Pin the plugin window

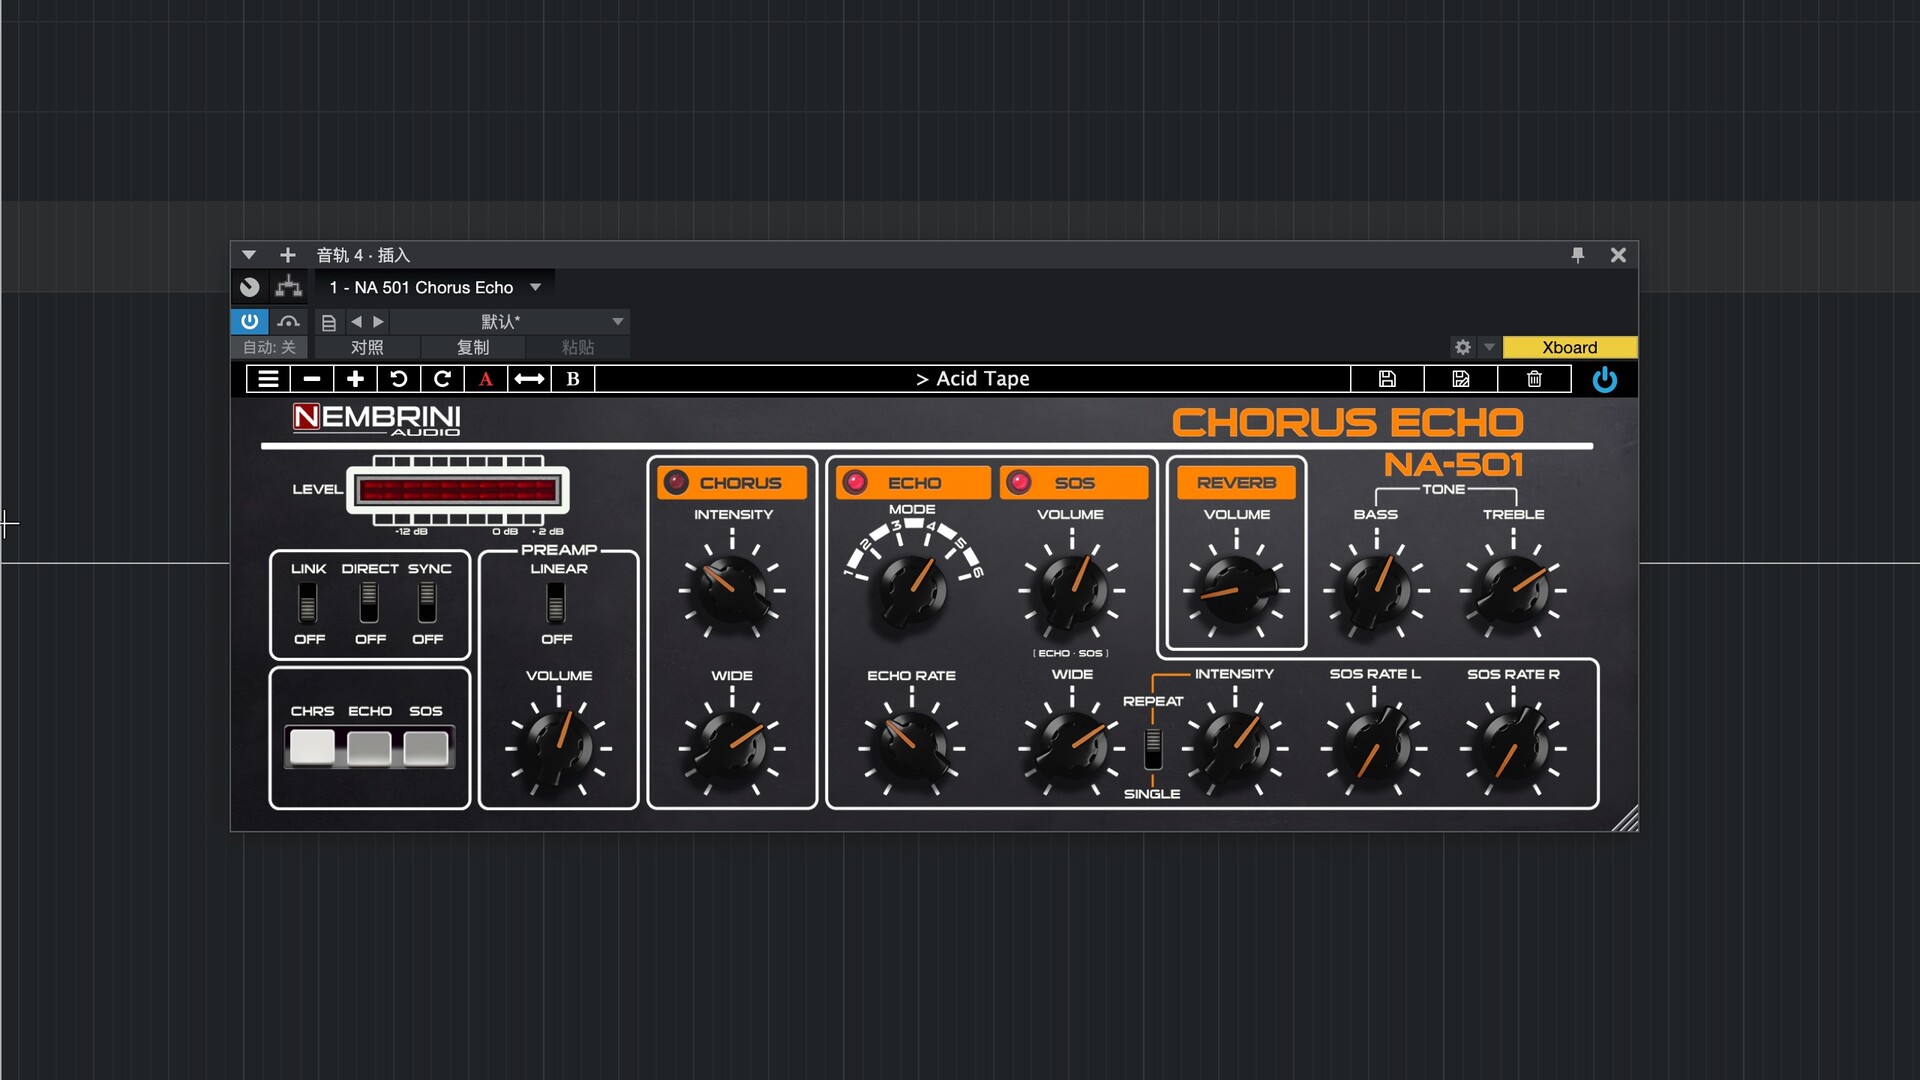(1578, 255)
